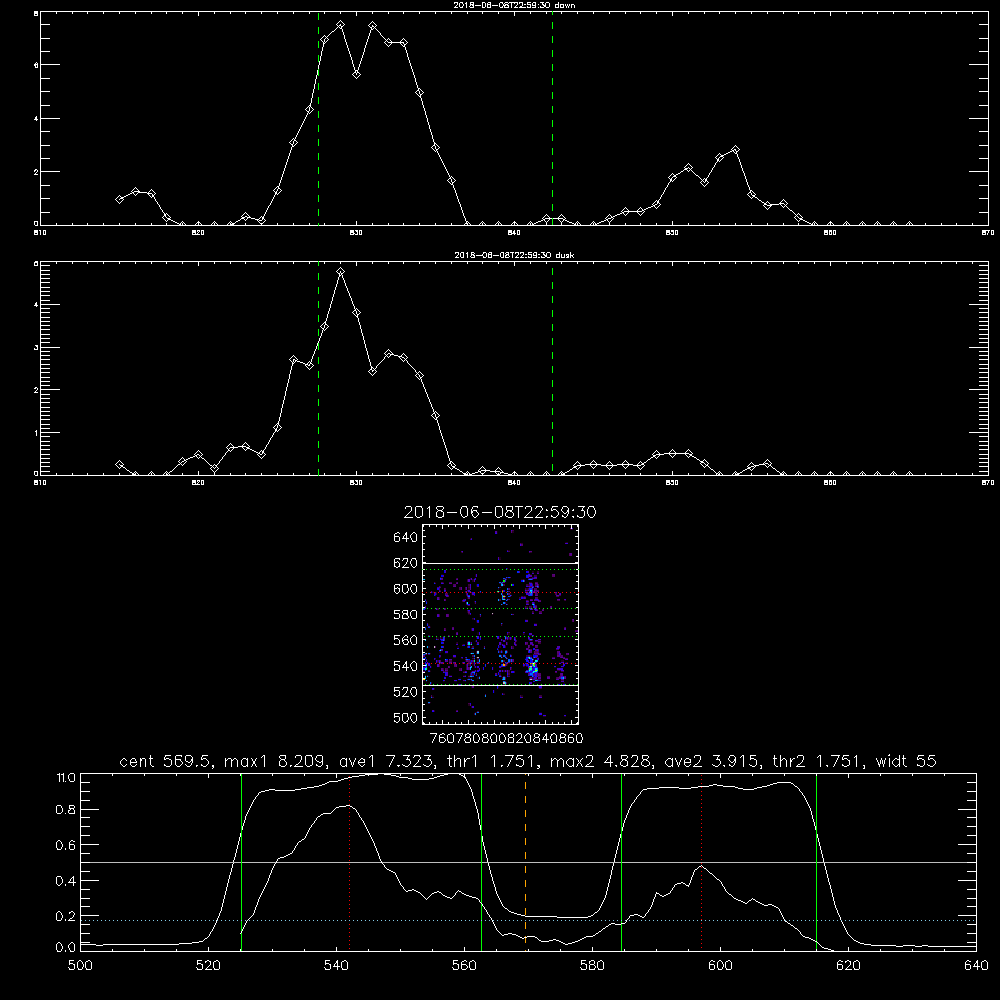Click the 560 y-axis label of the heatmap
1000x1000 pixels.
tap(405, 640)
